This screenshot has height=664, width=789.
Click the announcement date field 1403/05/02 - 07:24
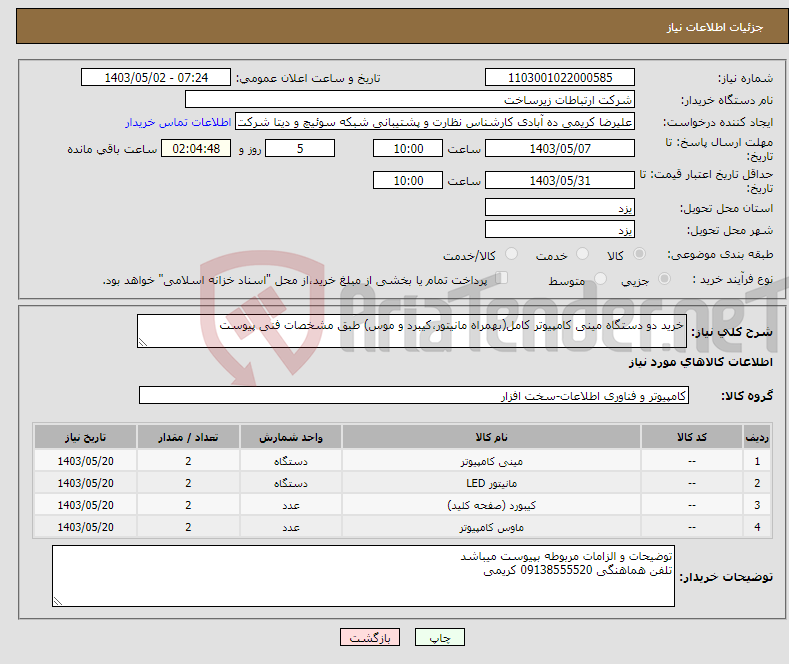(x=156, y=77)
